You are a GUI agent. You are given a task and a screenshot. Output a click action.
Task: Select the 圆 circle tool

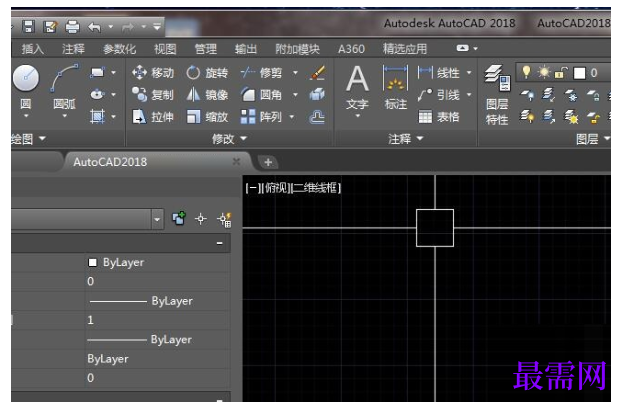[x=26, y=88]
